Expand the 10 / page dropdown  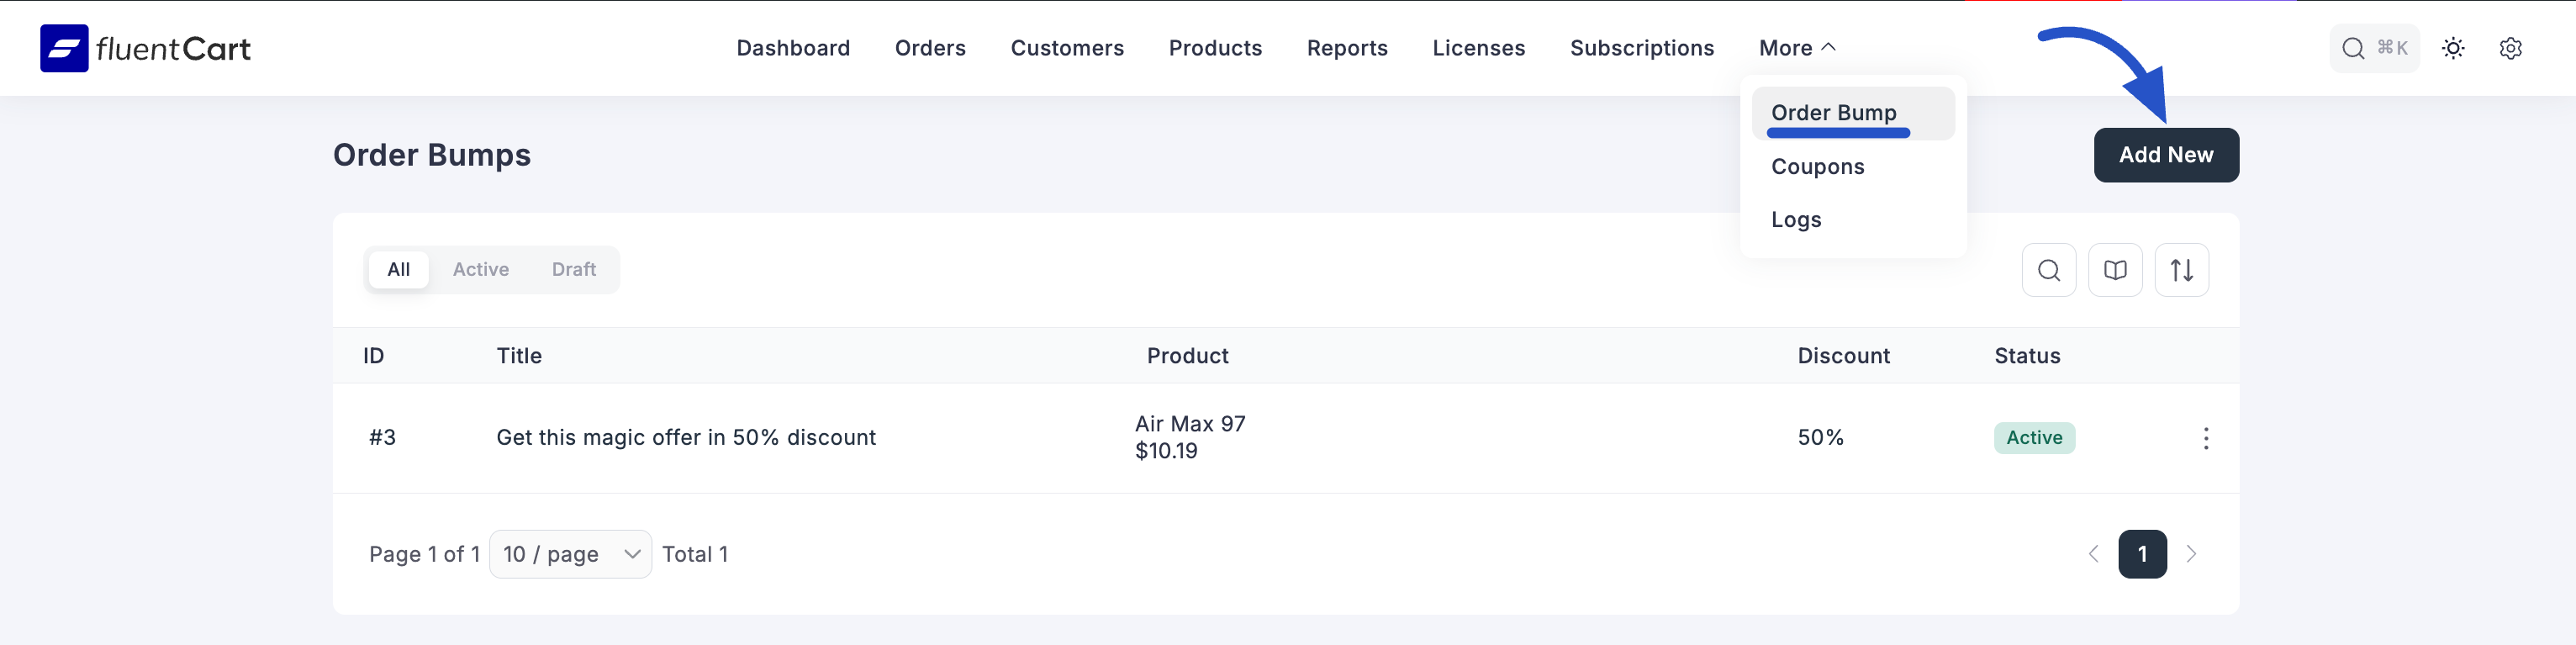[570, 554]
